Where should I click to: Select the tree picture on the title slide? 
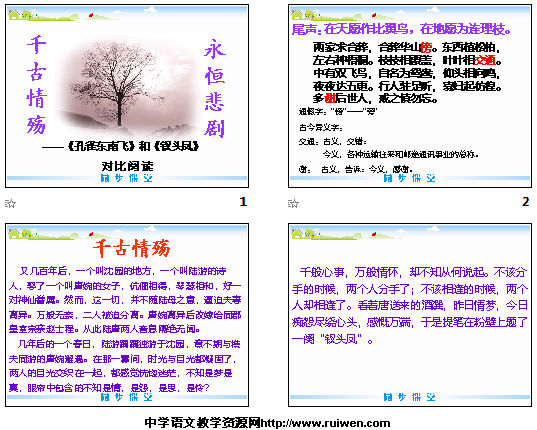(x=126, y=87)
